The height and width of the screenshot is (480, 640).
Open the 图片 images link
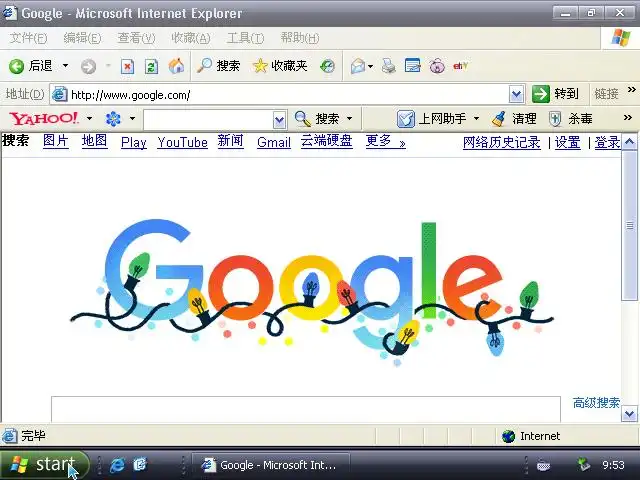click(x=56, y=141)
